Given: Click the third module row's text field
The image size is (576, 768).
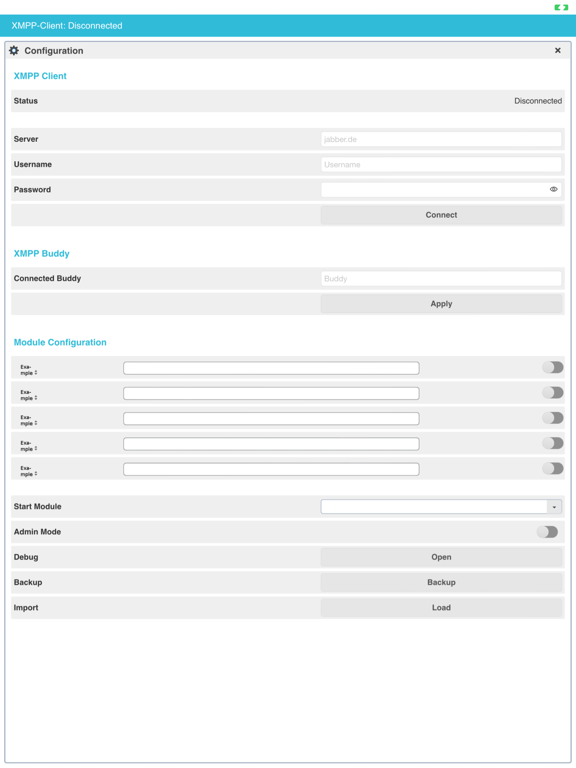Looking at the screenshot, I should [271, 418].
